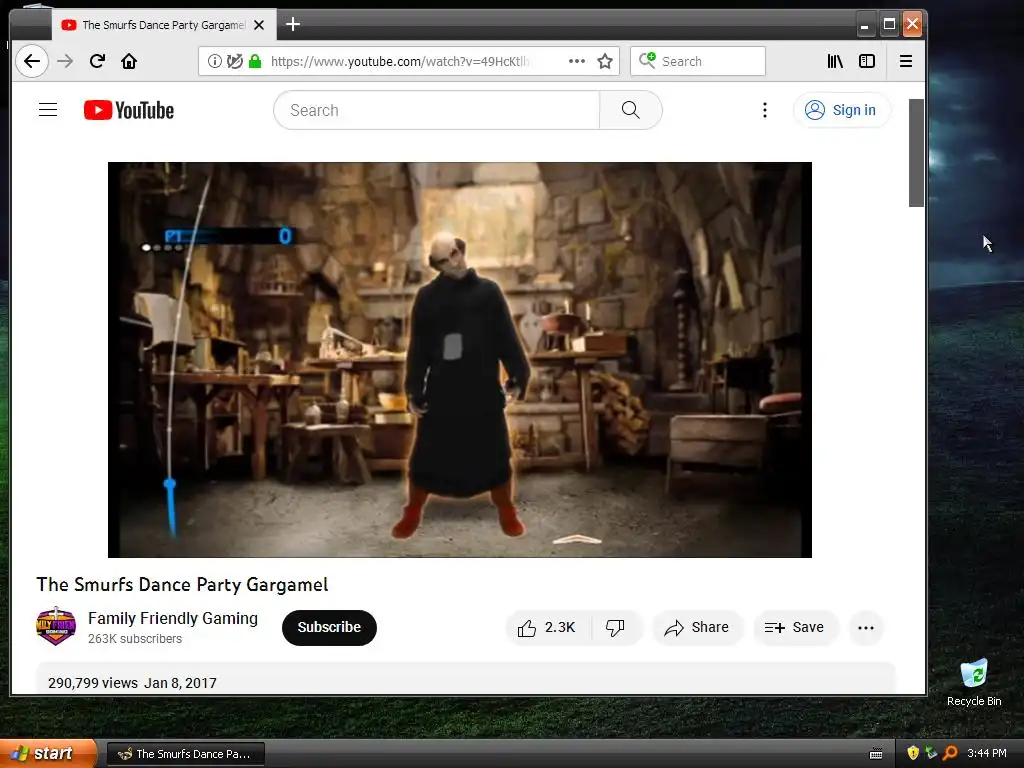Viewport: 1024px width, 768px height.
Task: Click the page vertical scrollbar thumb
Action: [916, 153]
